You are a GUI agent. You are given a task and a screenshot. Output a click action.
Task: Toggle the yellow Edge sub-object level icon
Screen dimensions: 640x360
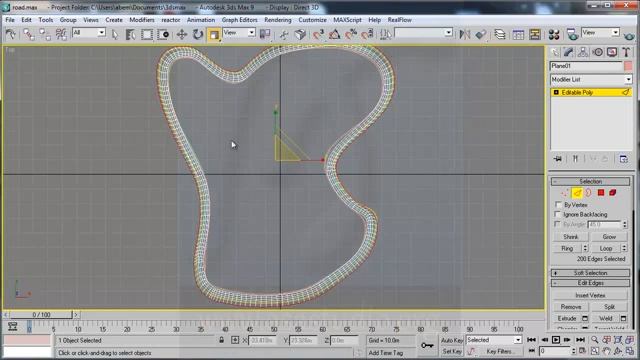click(577, 193)
